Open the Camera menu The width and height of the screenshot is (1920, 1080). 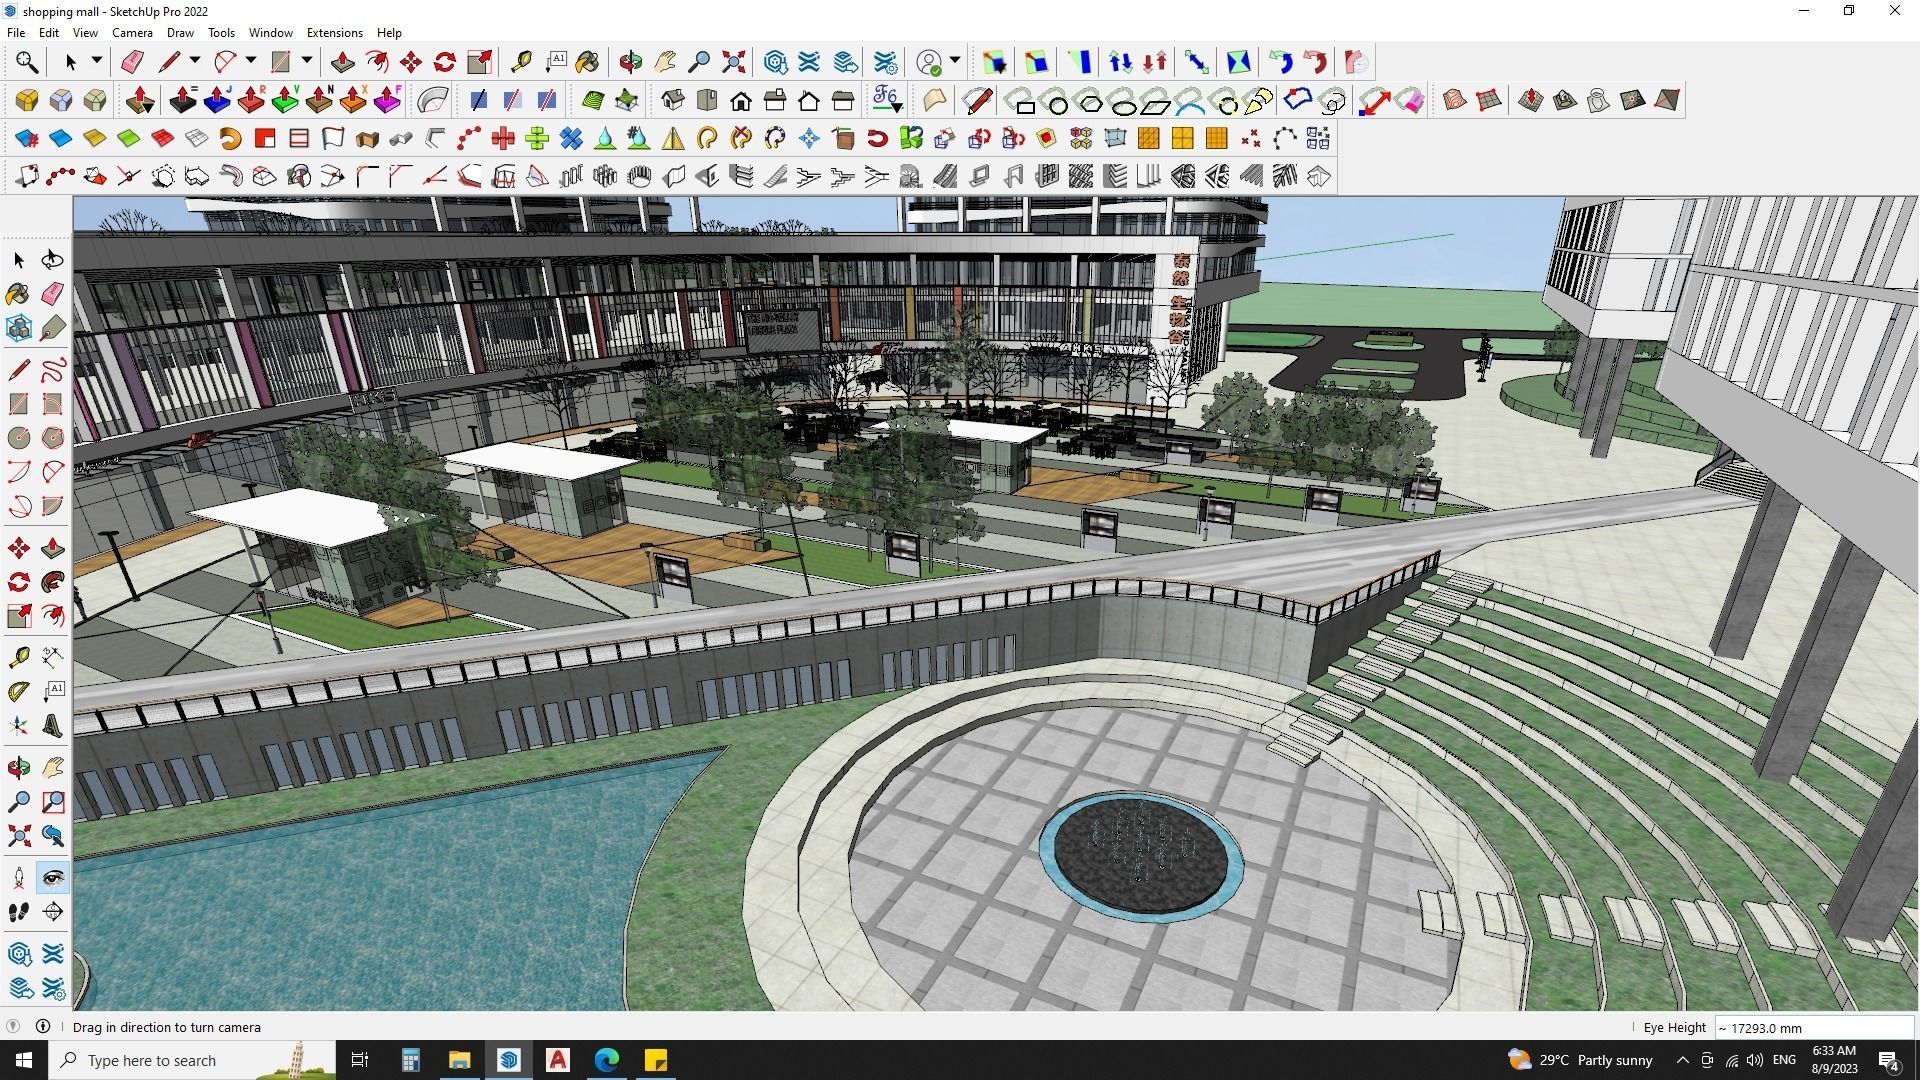coord(132,33)
